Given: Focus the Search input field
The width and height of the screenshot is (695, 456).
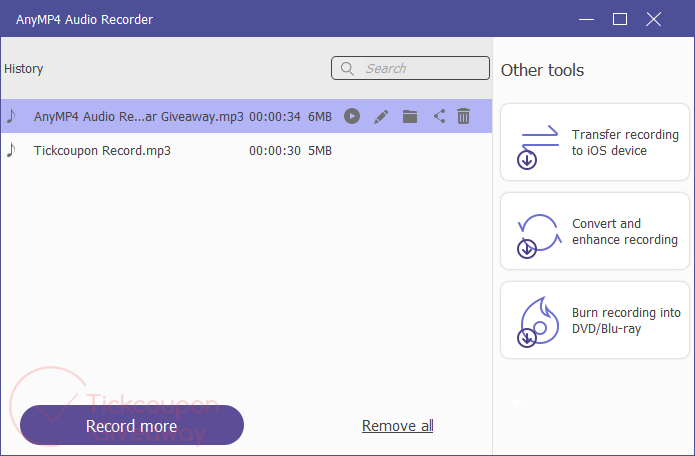Looking at the screenshot, I should tap(410, 68).
